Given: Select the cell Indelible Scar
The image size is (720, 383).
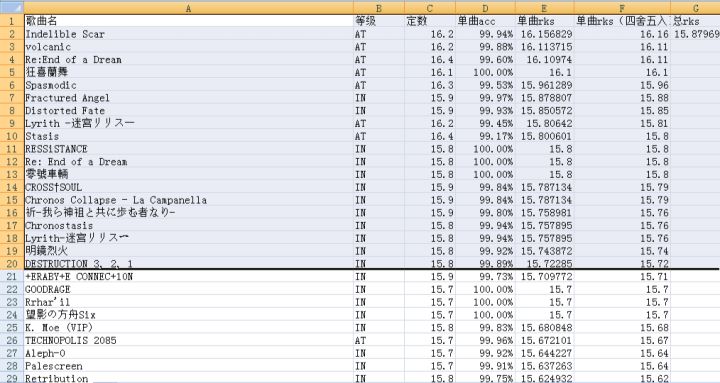Looking at the screenshot, I should (x=188, y=34).
